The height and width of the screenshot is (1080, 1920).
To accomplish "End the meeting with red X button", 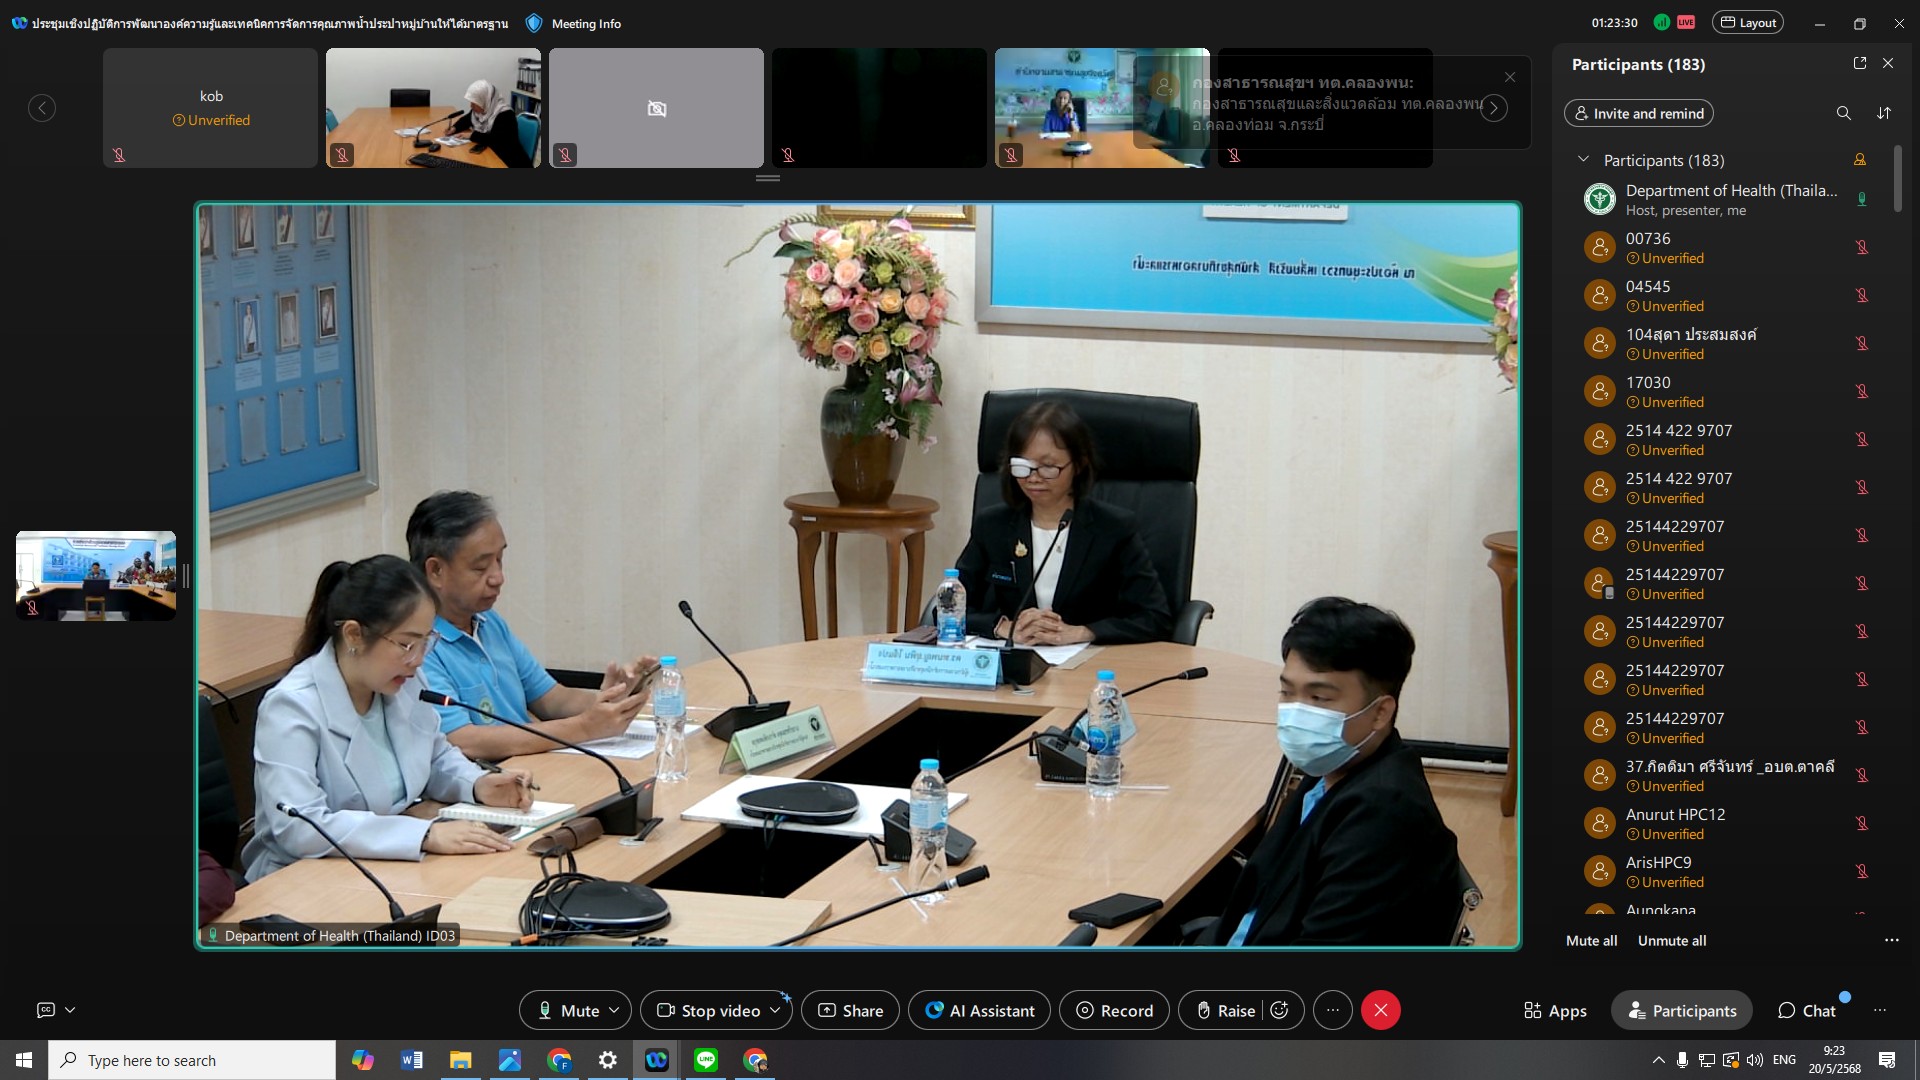I will pos(1380,1010).
